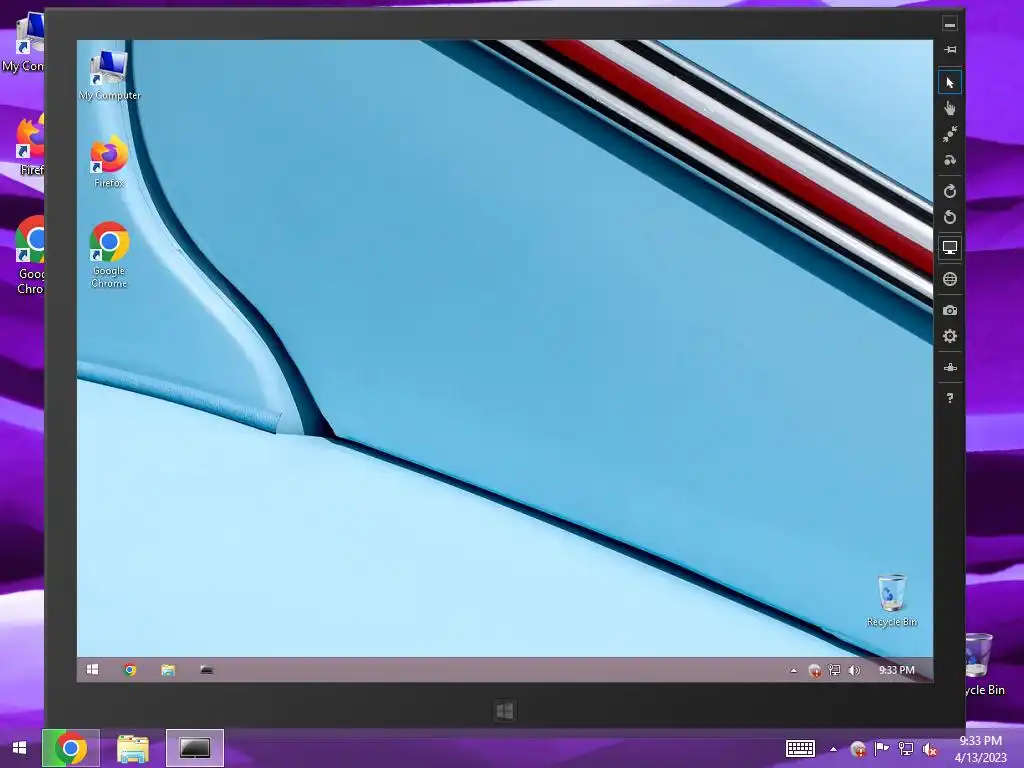Select pinch/zoom touch mode icon

pos(950,135)
